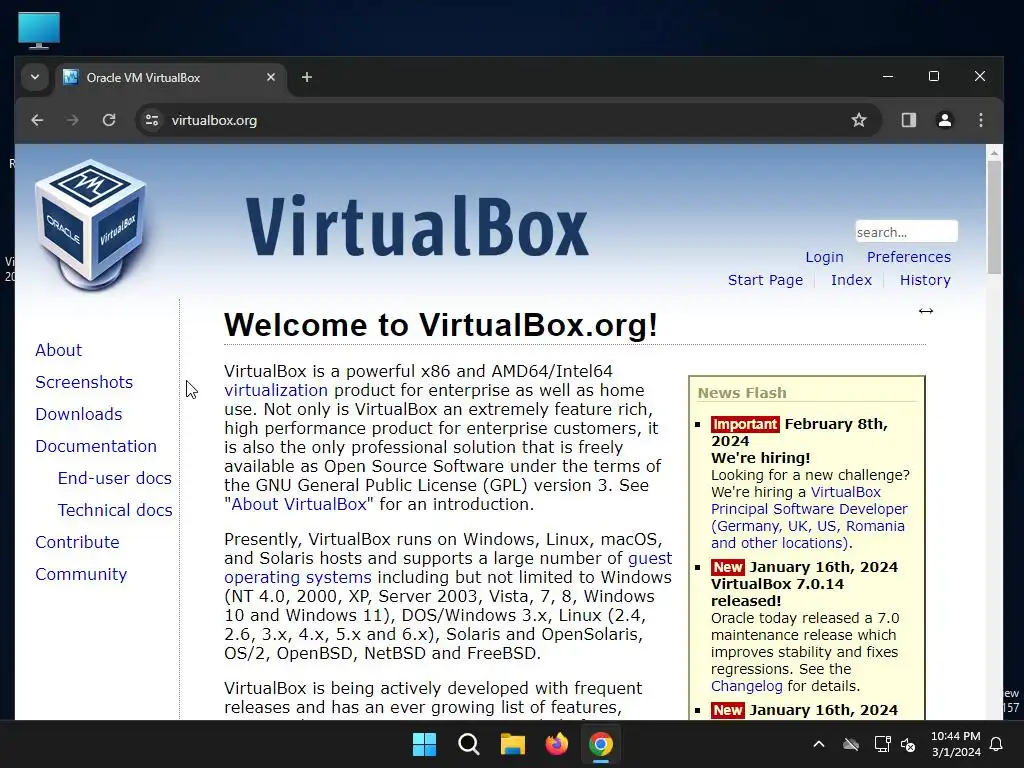Click the search box on the page
The image size is (1024, 768).
click(906, 232)
